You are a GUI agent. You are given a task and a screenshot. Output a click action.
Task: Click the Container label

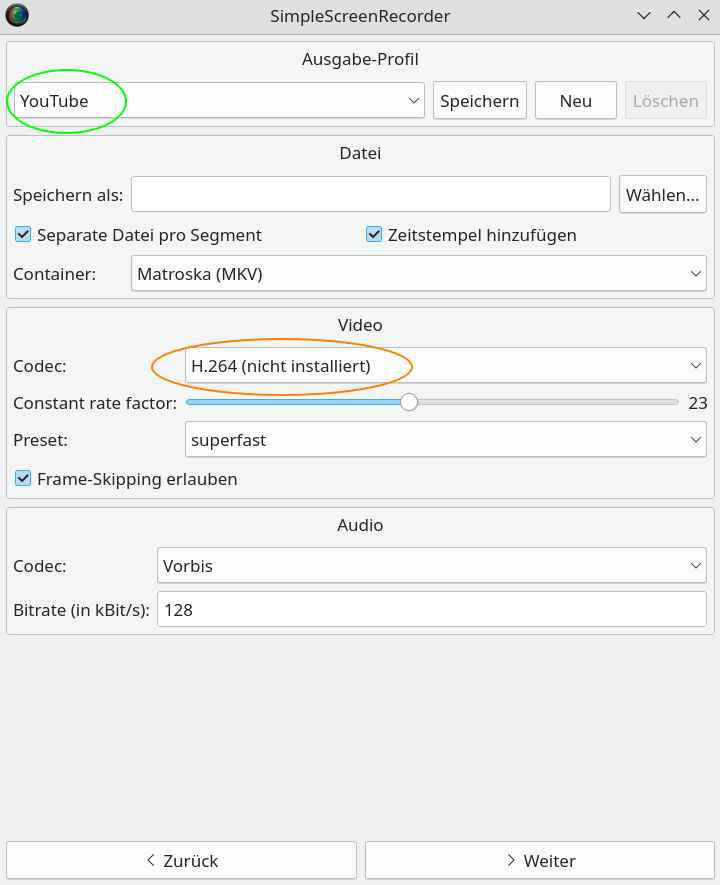[x=55, y=274]
